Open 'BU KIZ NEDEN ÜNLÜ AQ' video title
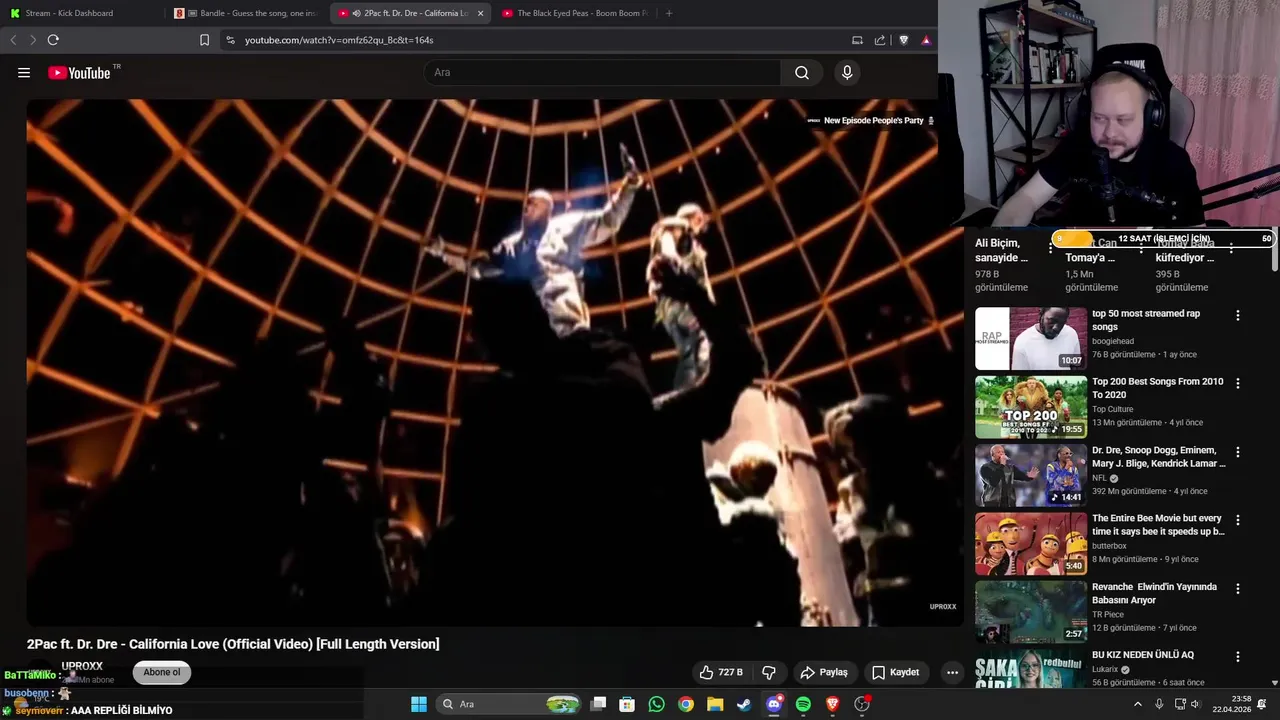 click(x=1143, y=655)
